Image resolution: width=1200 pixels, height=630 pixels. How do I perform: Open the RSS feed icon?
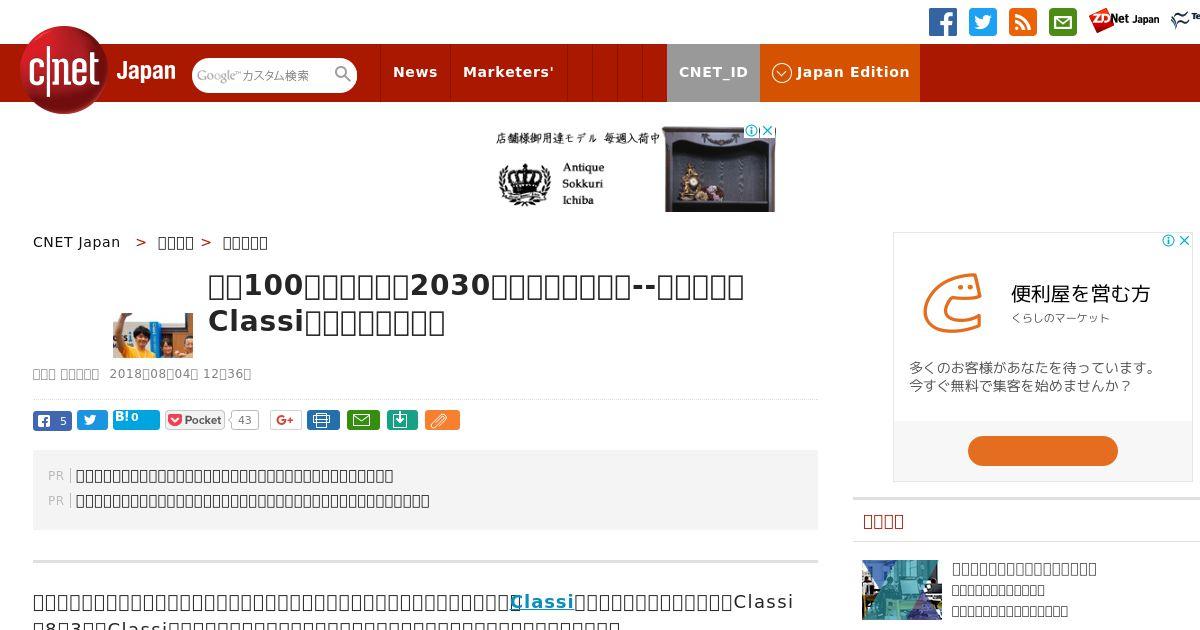1023,22
